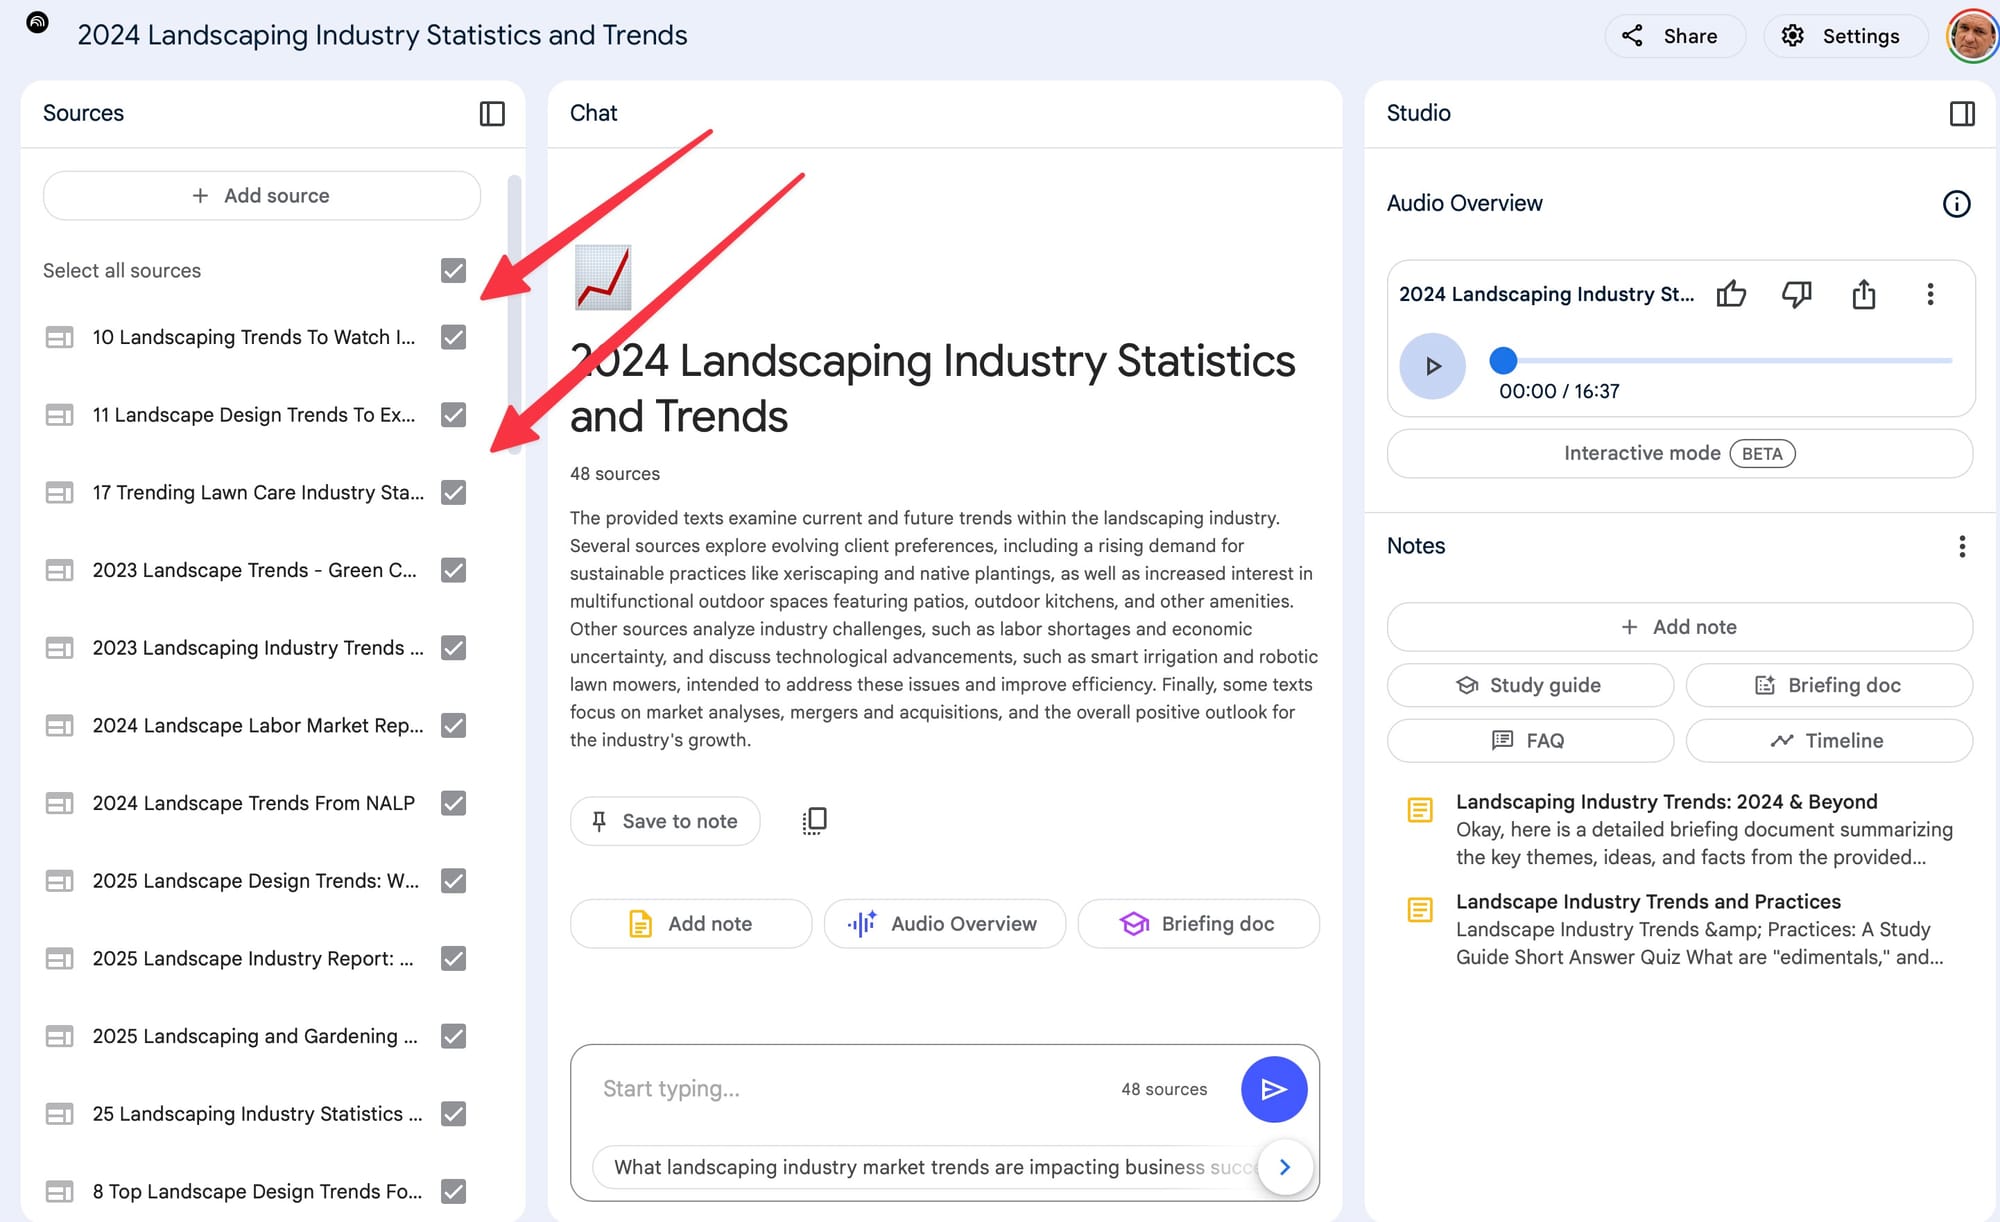Screen dimensions: 2000x1222
Task: Open Audio Overview info icon
Action: [x=1956, y=204]
